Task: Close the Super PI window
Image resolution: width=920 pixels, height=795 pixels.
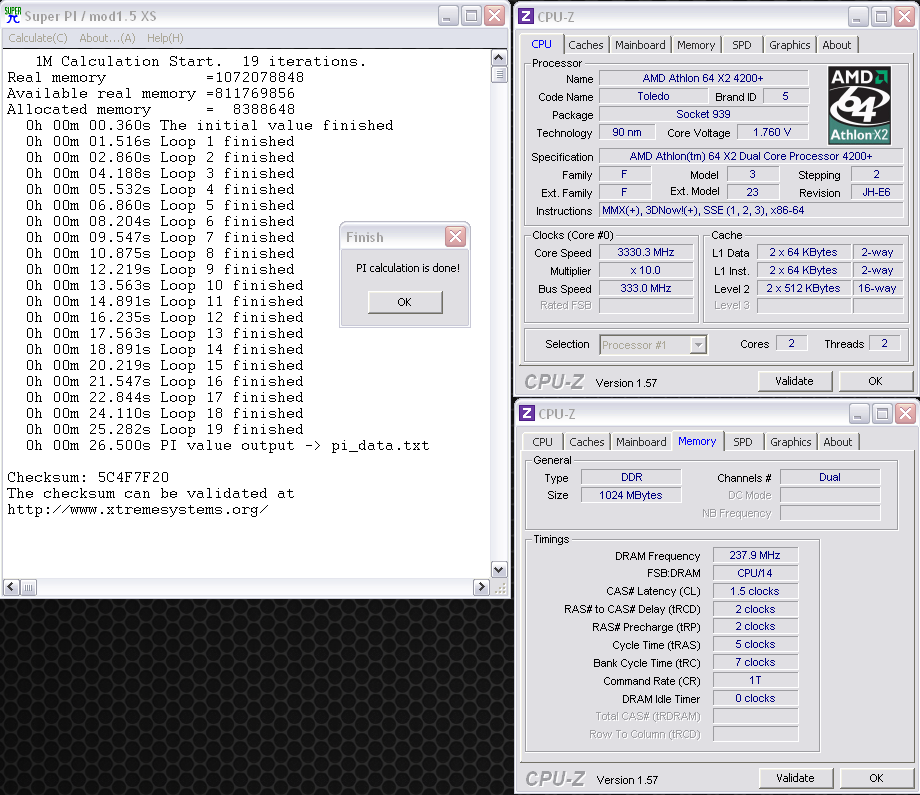Action: click(495, 16)
